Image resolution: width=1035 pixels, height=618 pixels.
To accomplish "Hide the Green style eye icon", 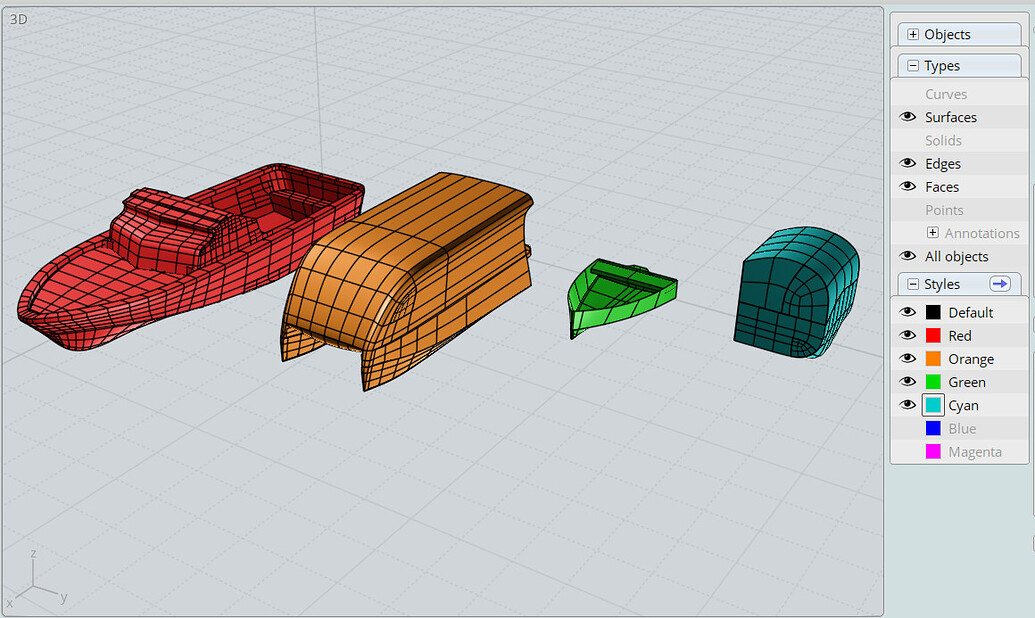I will pos(908,382).
